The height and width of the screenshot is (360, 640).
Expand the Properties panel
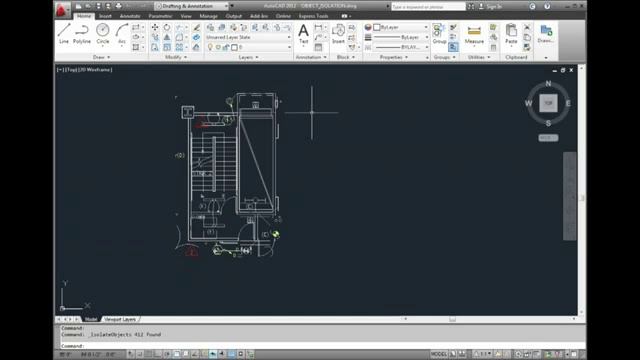coord(394,57)
